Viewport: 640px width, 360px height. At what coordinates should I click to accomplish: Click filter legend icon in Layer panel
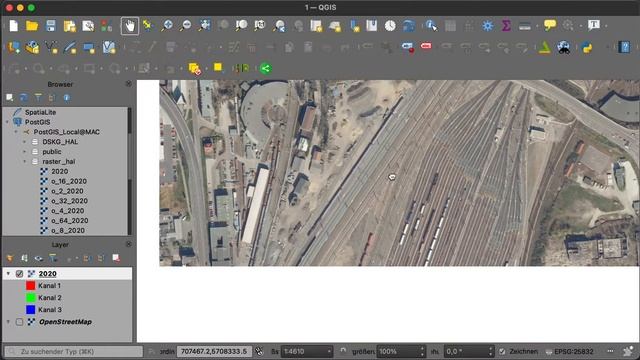click(53, 258)
